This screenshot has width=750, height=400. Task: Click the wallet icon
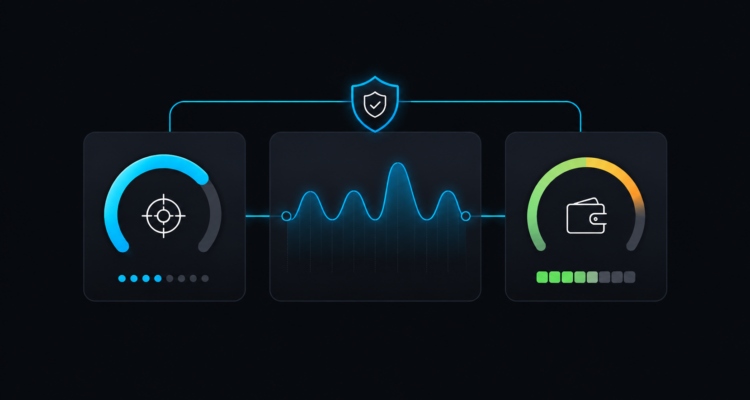pyautogui.click(x=586, y=216)
